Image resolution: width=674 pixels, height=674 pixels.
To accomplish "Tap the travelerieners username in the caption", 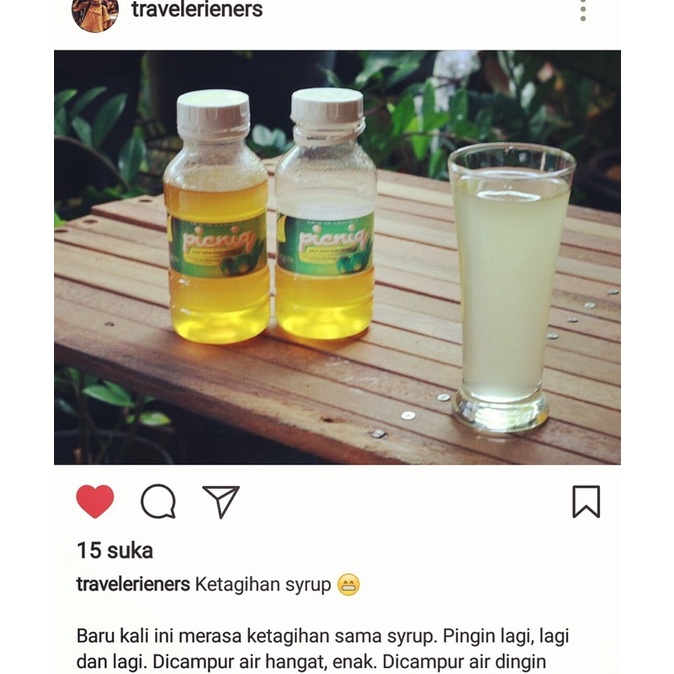I will 133,585.
